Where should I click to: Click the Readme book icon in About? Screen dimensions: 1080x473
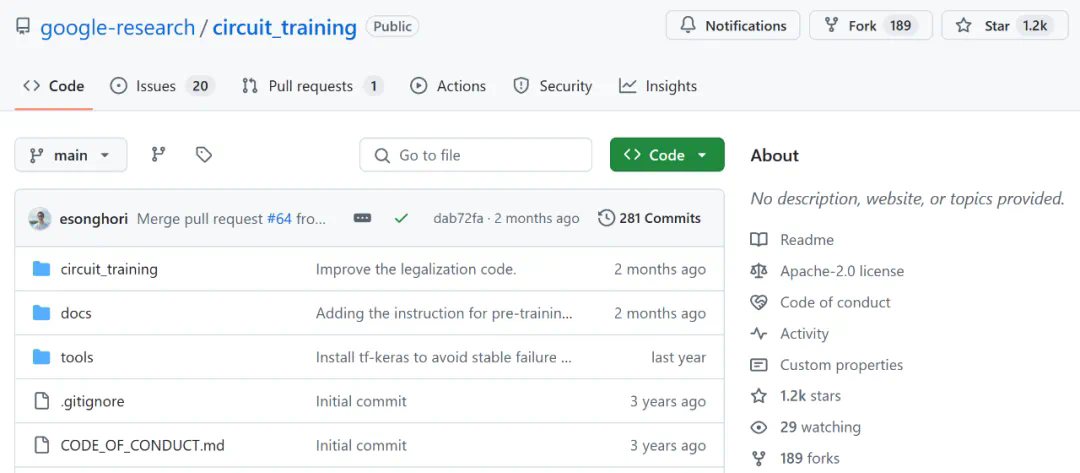759,240
